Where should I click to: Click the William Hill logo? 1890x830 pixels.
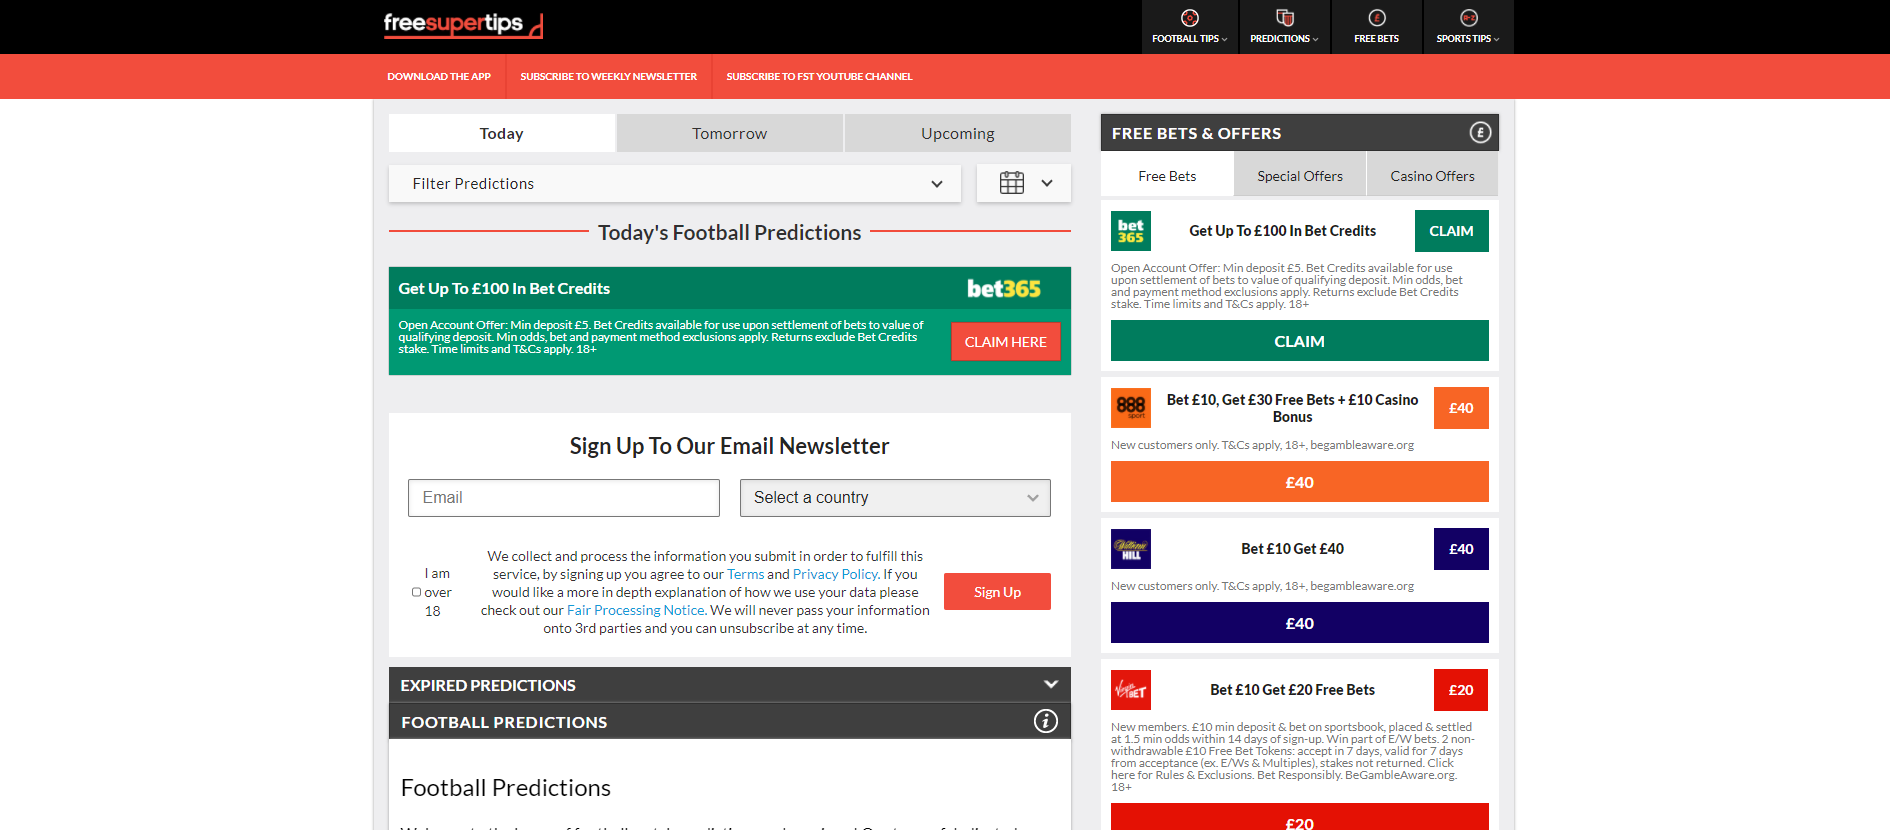point(1131,549)
